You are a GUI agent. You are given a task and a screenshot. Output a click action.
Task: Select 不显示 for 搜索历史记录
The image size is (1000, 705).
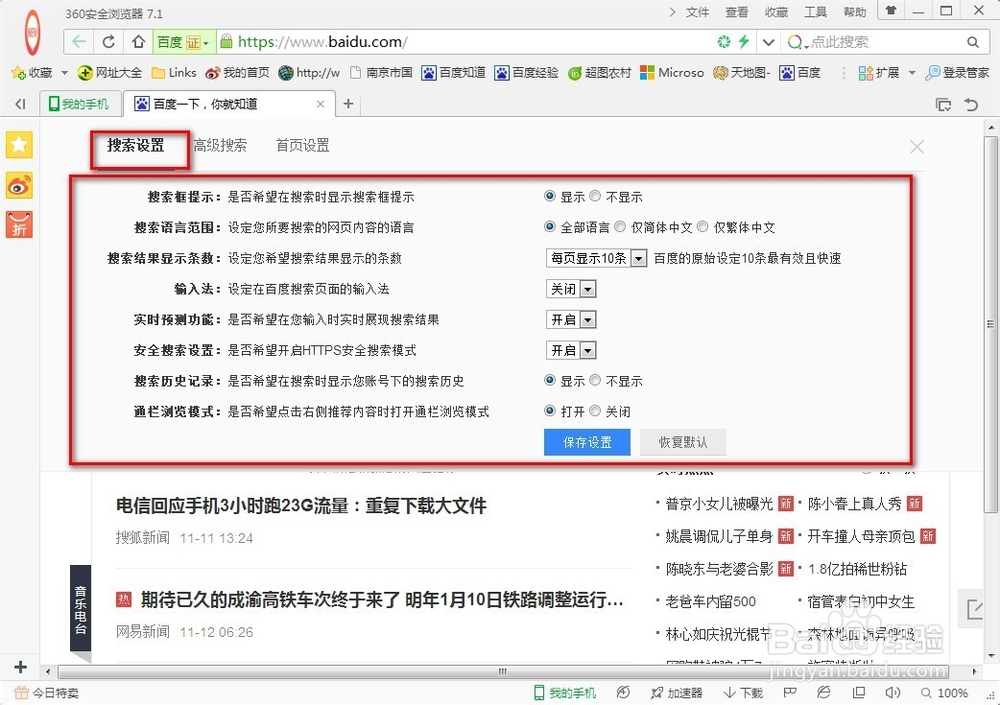595,380
